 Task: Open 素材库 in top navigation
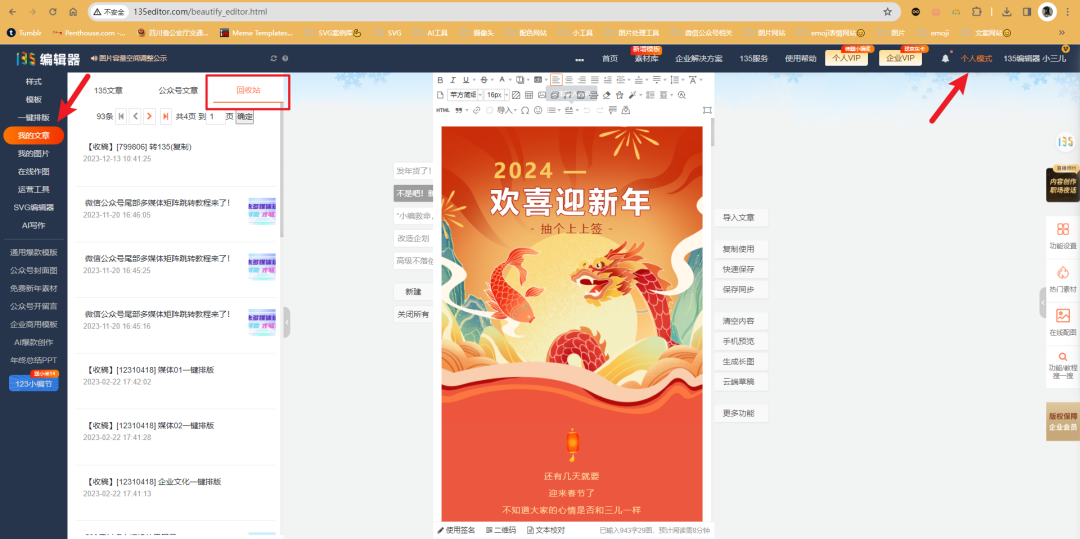point(646,59)
